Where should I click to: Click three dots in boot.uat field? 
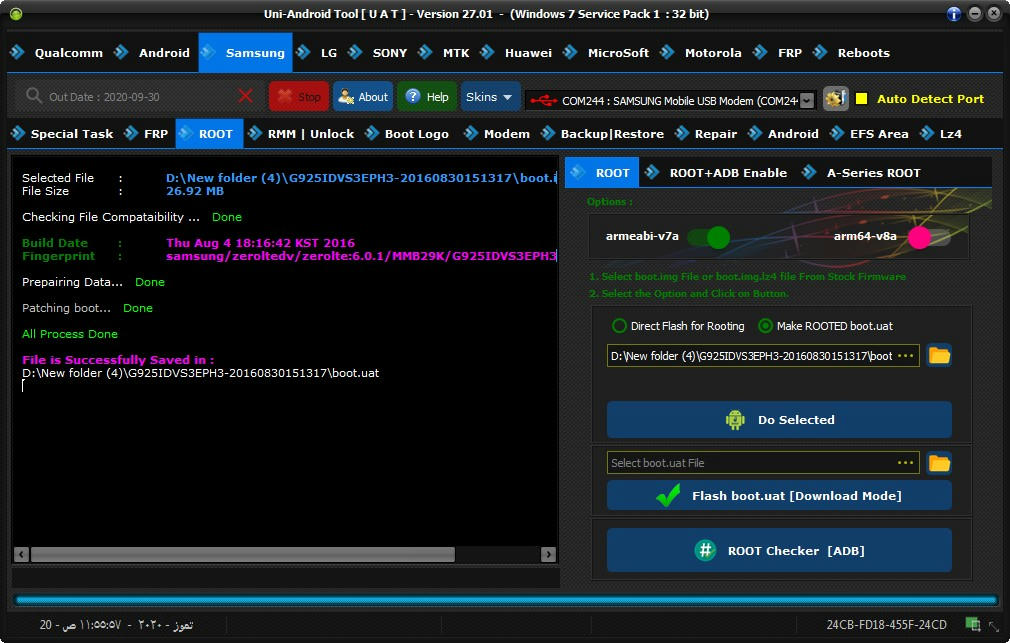(x=906, y=463)
